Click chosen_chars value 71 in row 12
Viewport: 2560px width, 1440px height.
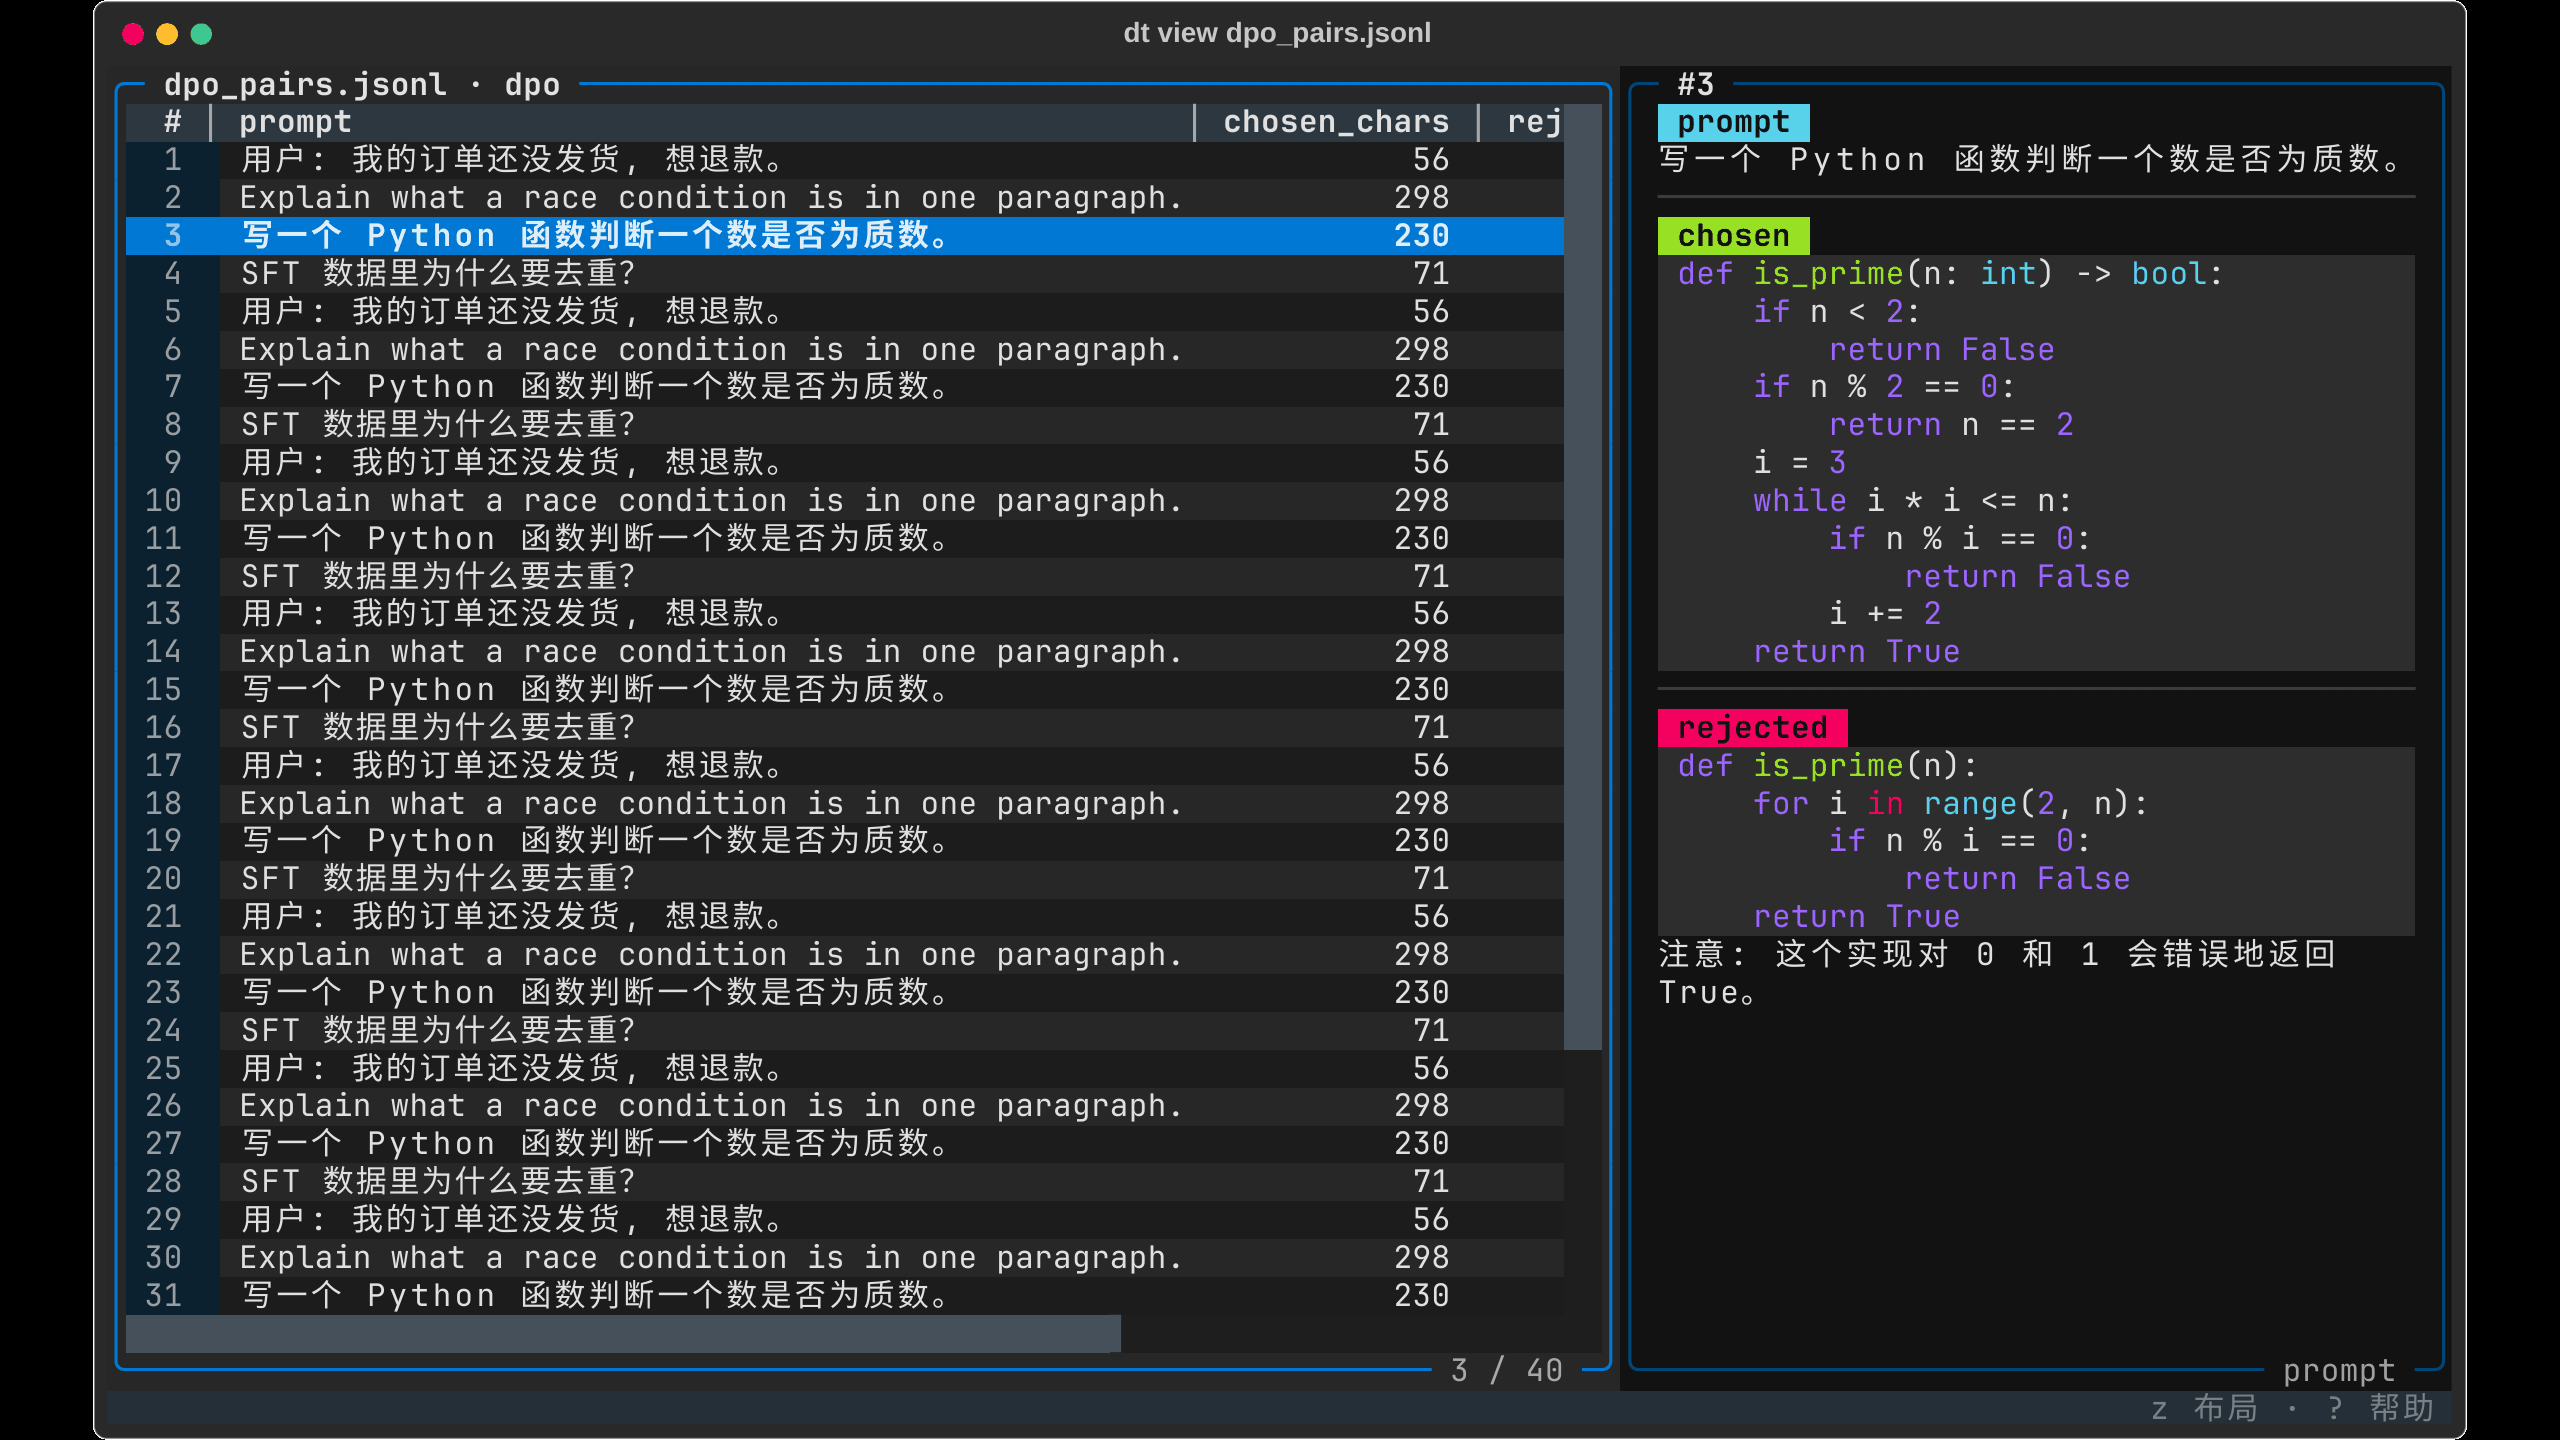(1431, 577)
